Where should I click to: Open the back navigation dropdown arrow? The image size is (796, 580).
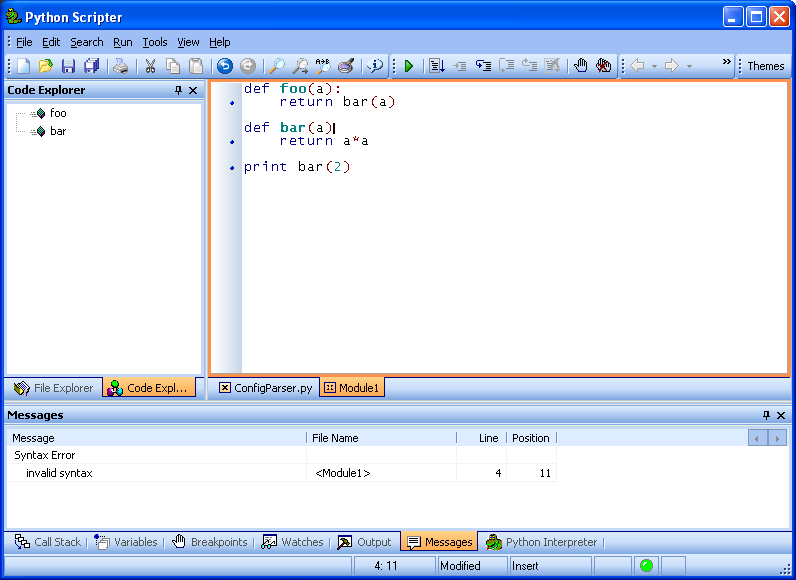pos(654,66)
